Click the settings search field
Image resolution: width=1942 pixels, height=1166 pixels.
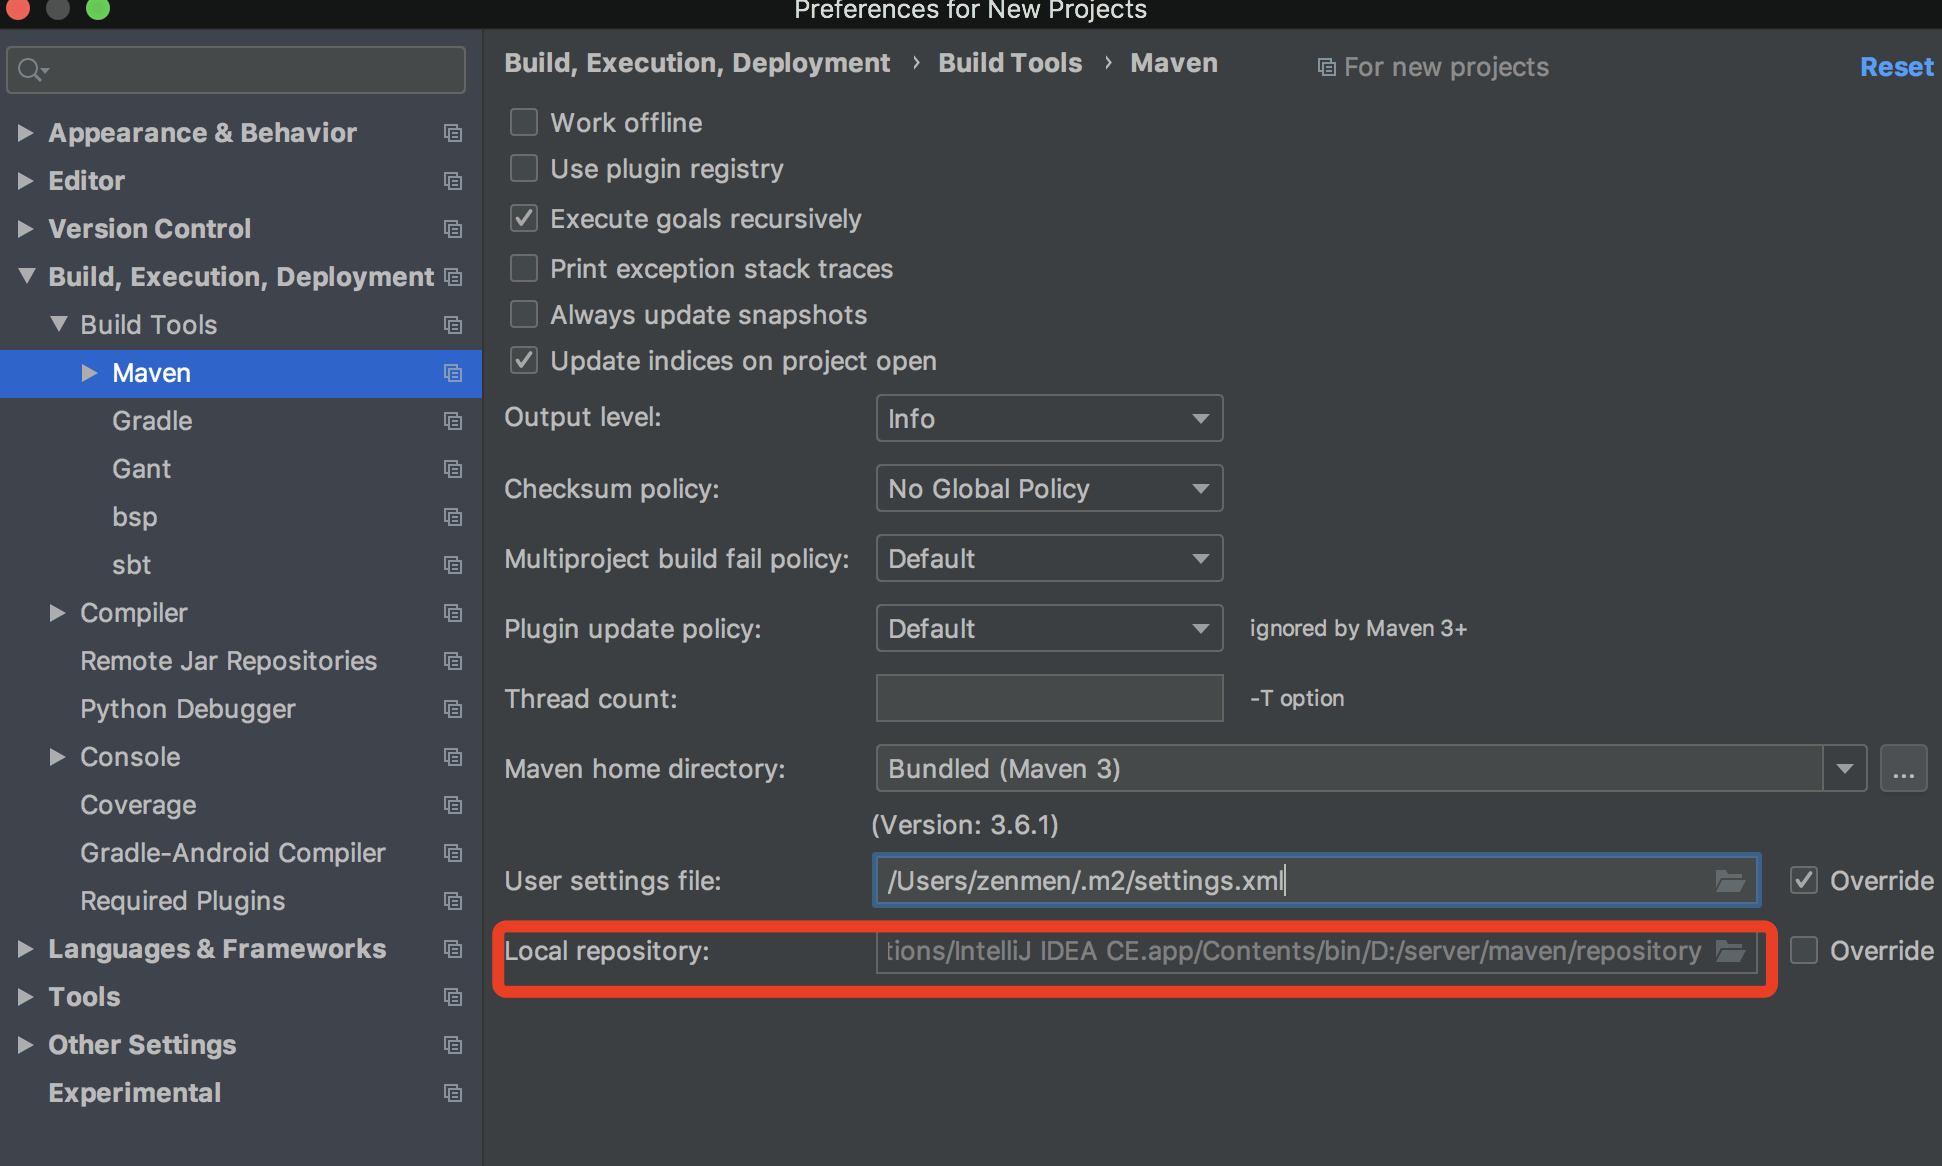coord(236,70)
